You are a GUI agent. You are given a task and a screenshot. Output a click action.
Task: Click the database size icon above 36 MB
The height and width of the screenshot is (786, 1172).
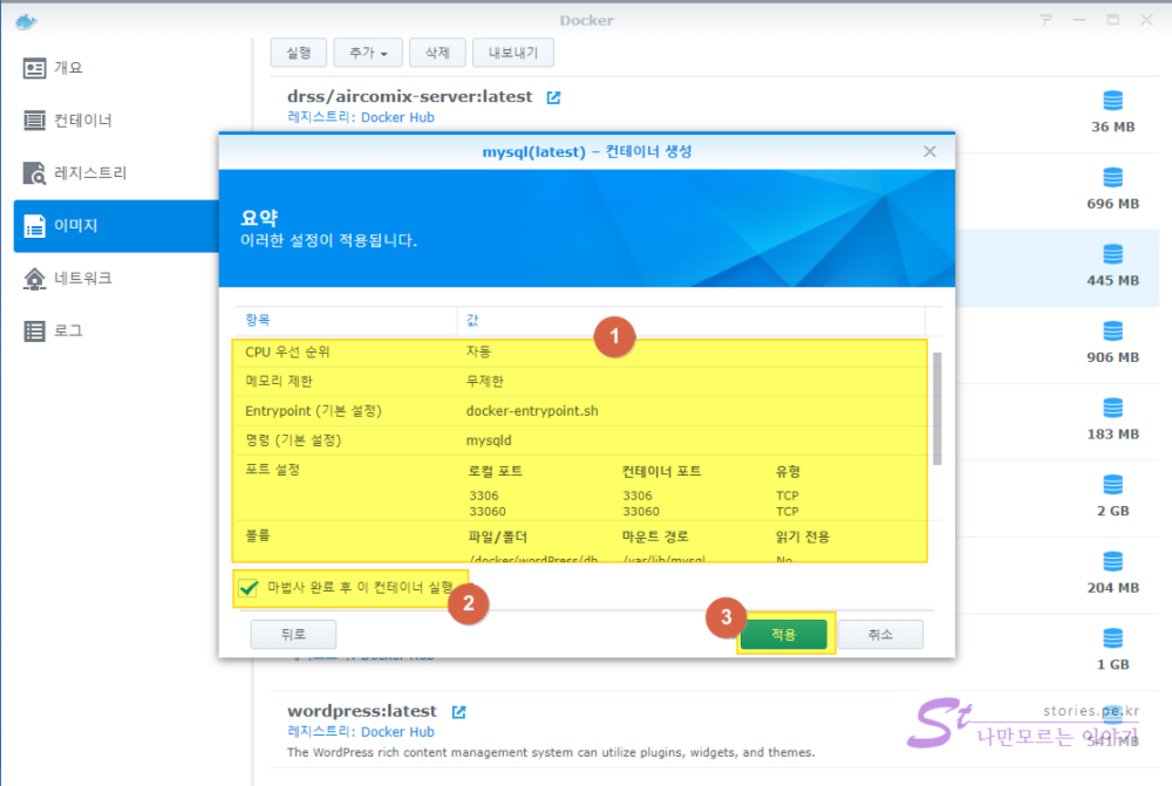pos(1112,101)
